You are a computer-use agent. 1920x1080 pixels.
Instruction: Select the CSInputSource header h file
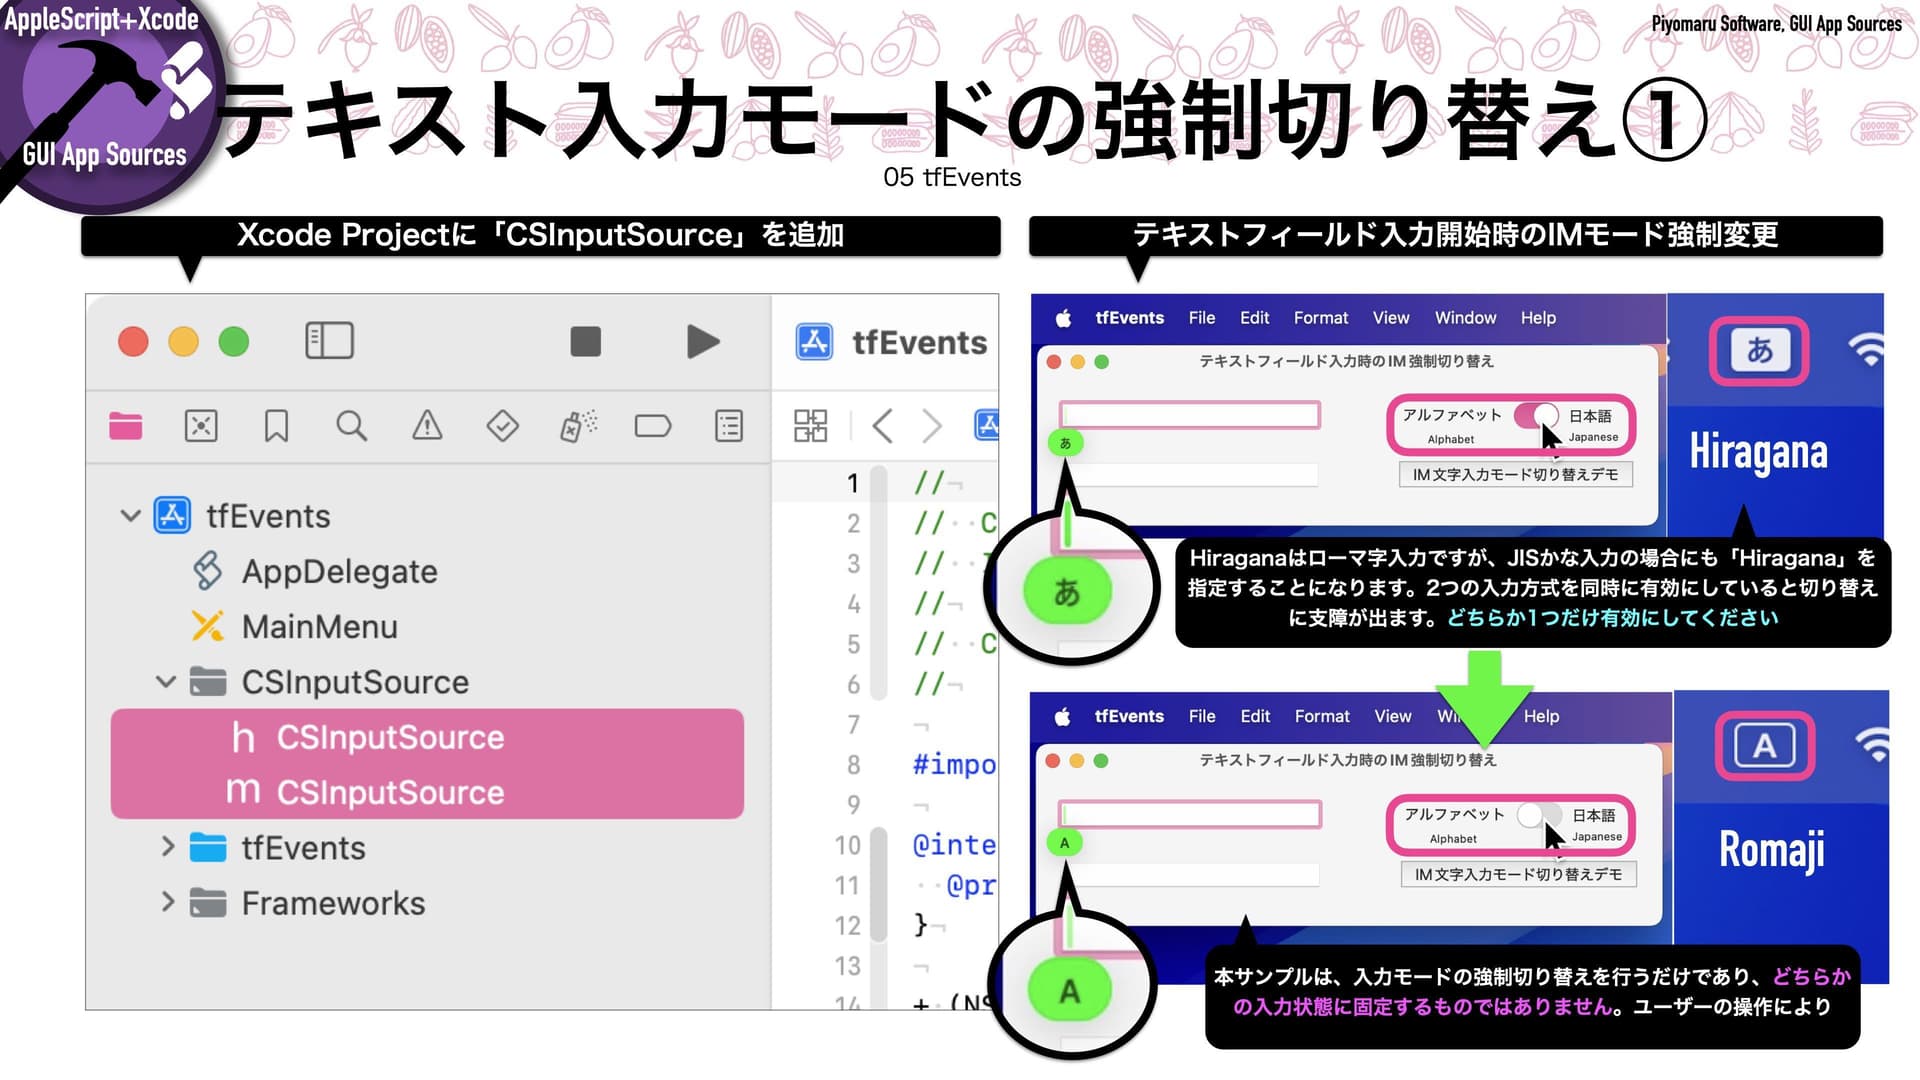coord(427,737)
